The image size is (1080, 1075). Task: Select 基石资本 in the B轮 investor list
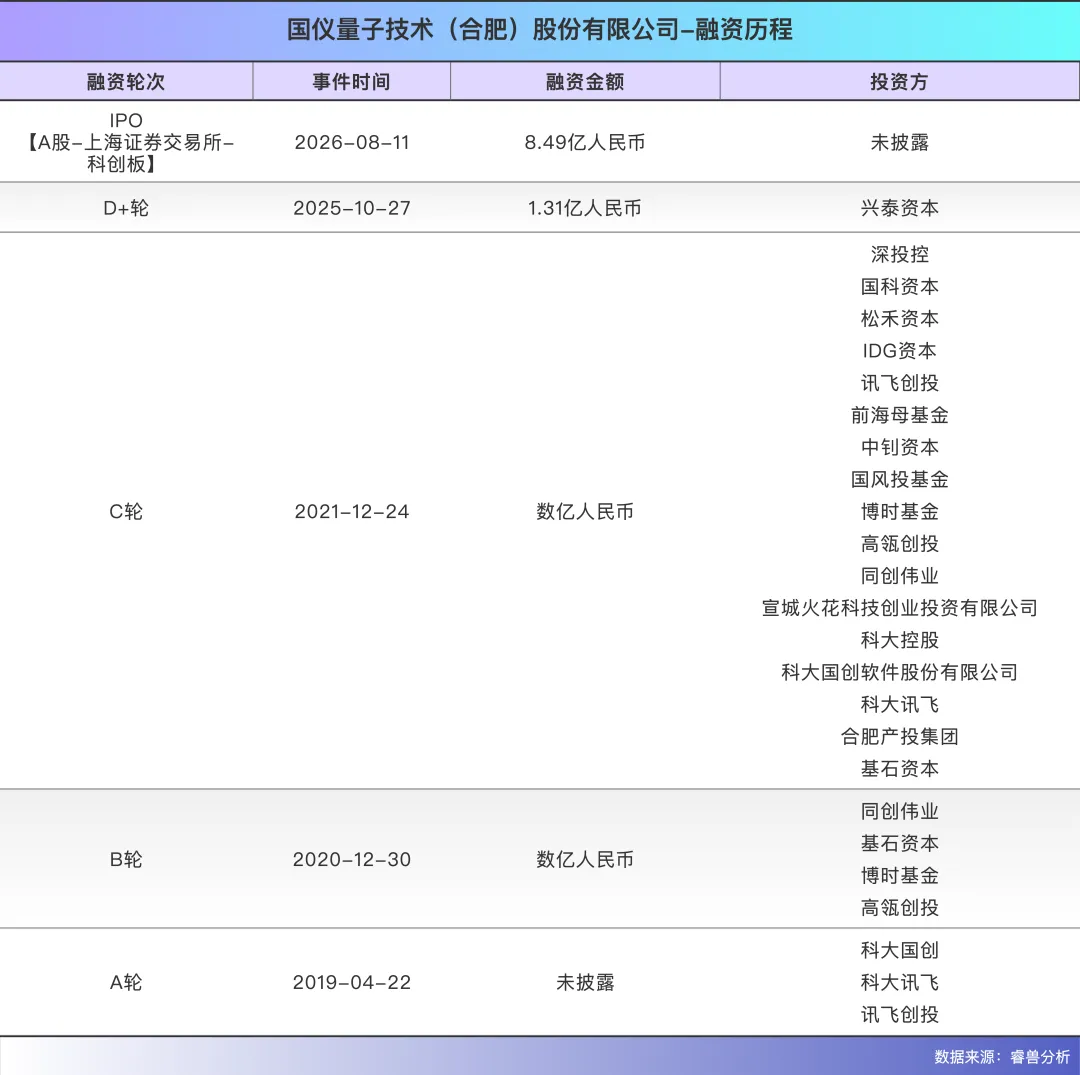click(x=900, y=844)
